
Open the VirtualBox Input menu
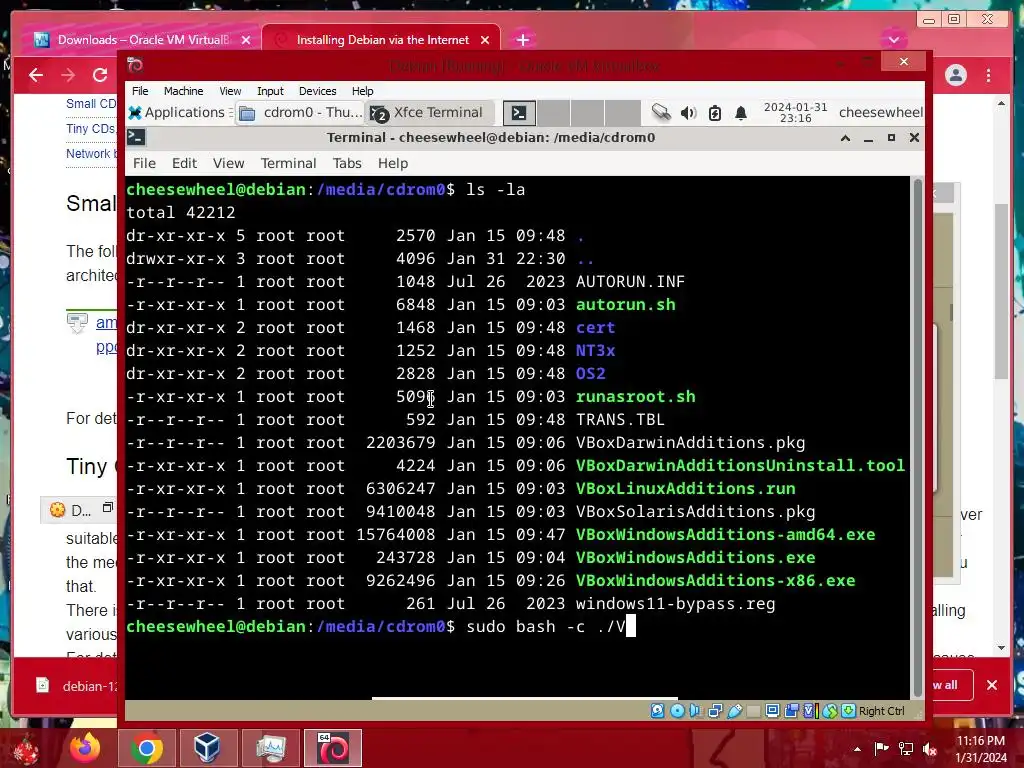coord(270,91)
